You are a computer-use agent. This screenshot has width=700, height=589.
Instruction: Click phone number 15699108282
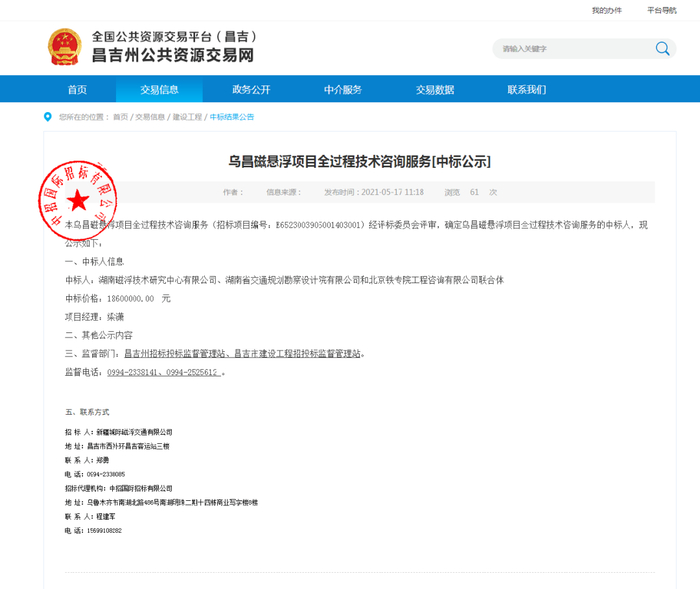(104, 531)
